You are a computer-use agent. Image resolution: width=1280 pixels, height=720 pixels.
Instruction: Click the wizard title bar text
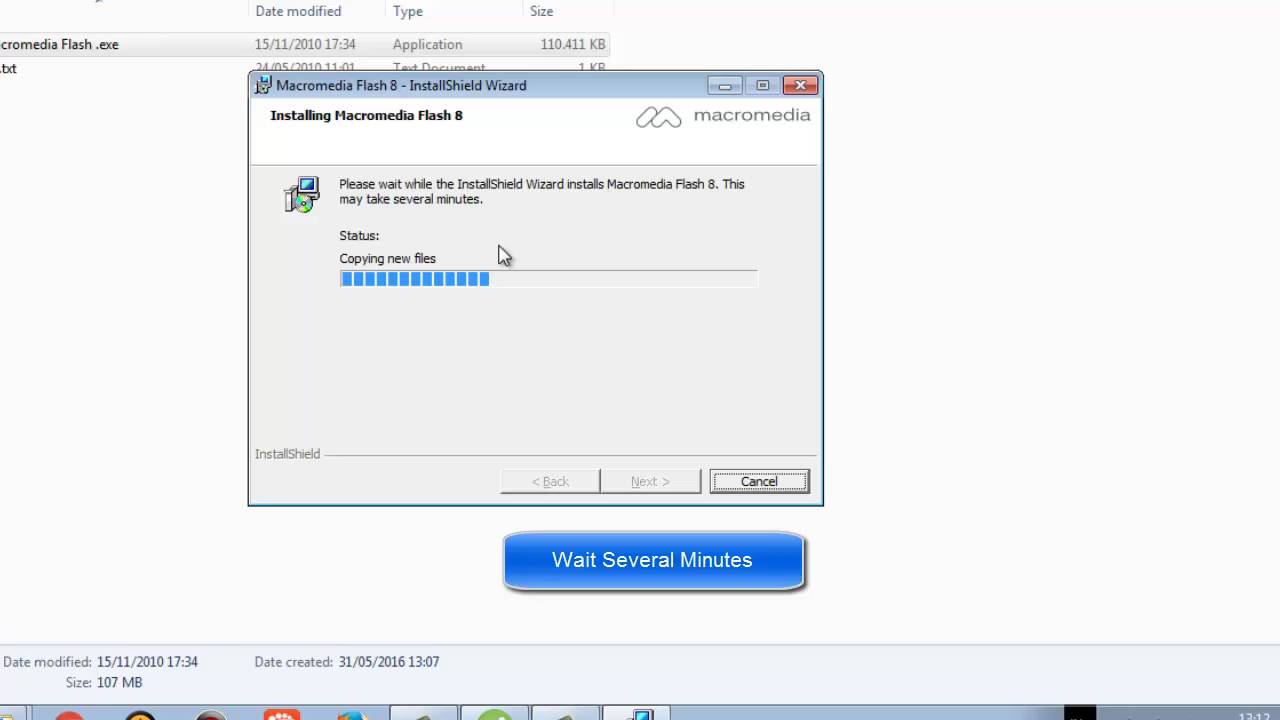click(x=401, y=85)
